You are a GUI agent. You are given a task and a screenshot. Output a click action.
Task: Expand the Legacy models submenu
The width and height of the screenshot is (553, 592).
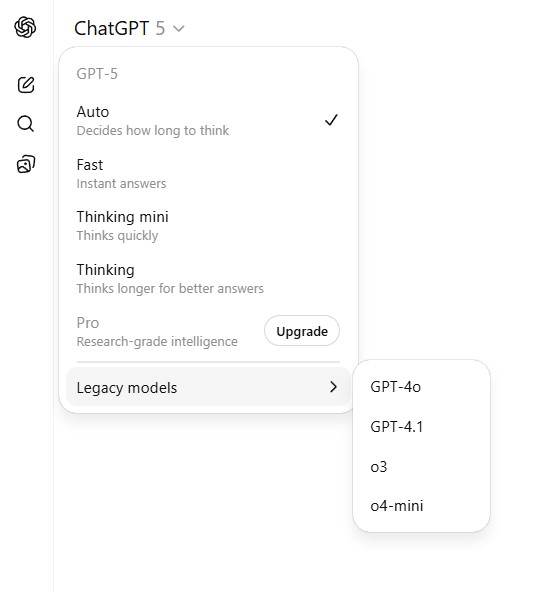pyautogui.click(x=208, y=387)
